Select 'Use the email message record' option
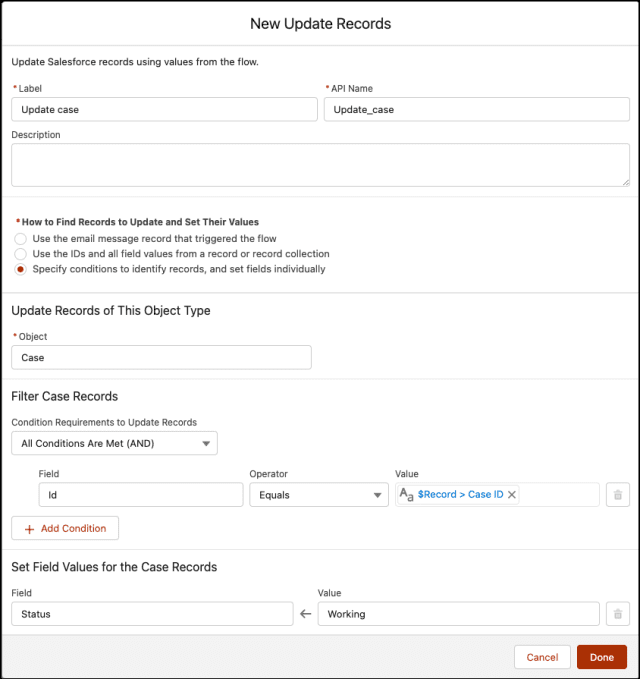This screenshot has width=640, height=679. 20,239
